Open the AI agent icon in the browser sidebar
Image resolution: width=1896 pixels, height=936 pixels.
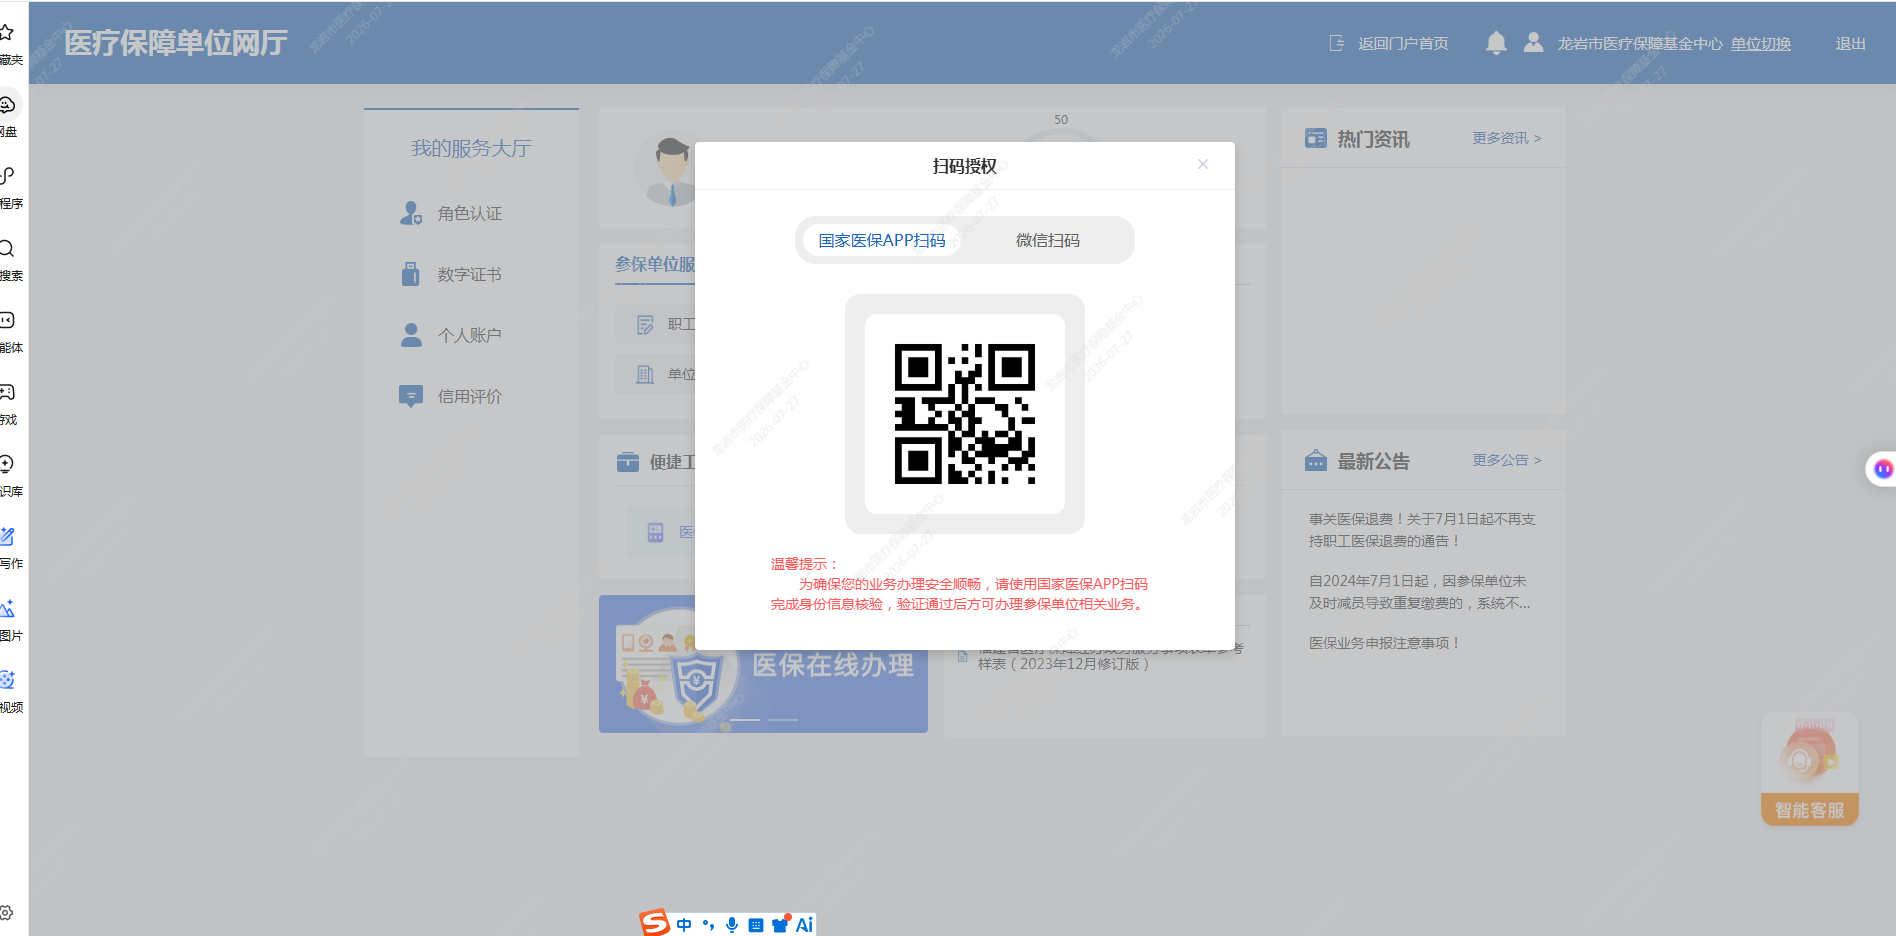coord(8,321)
